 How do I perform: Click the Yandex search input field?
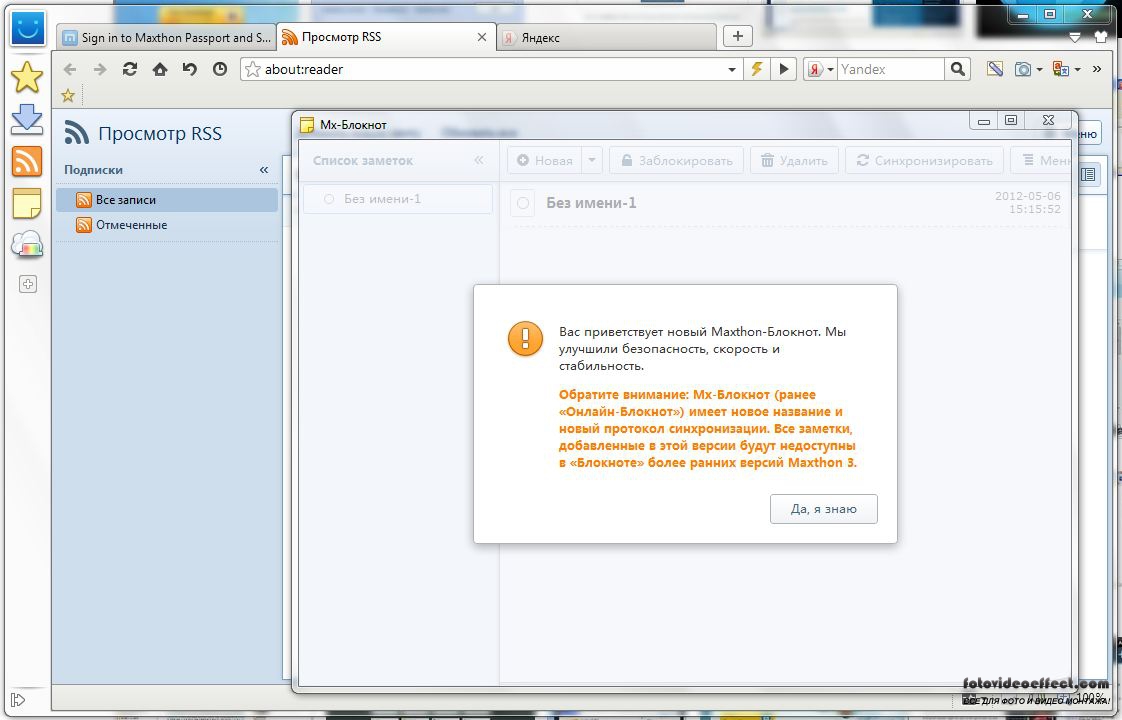coord(890,69)
